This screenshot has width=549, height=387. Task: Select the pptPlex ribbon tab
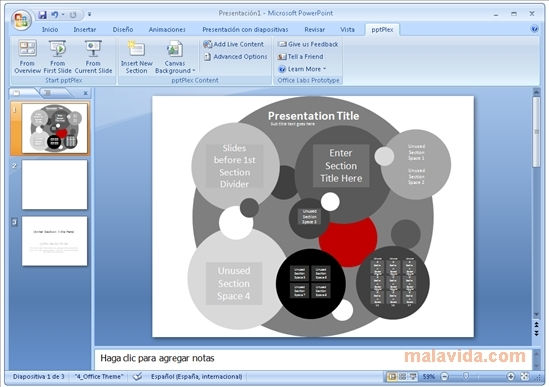coord(382,30)
